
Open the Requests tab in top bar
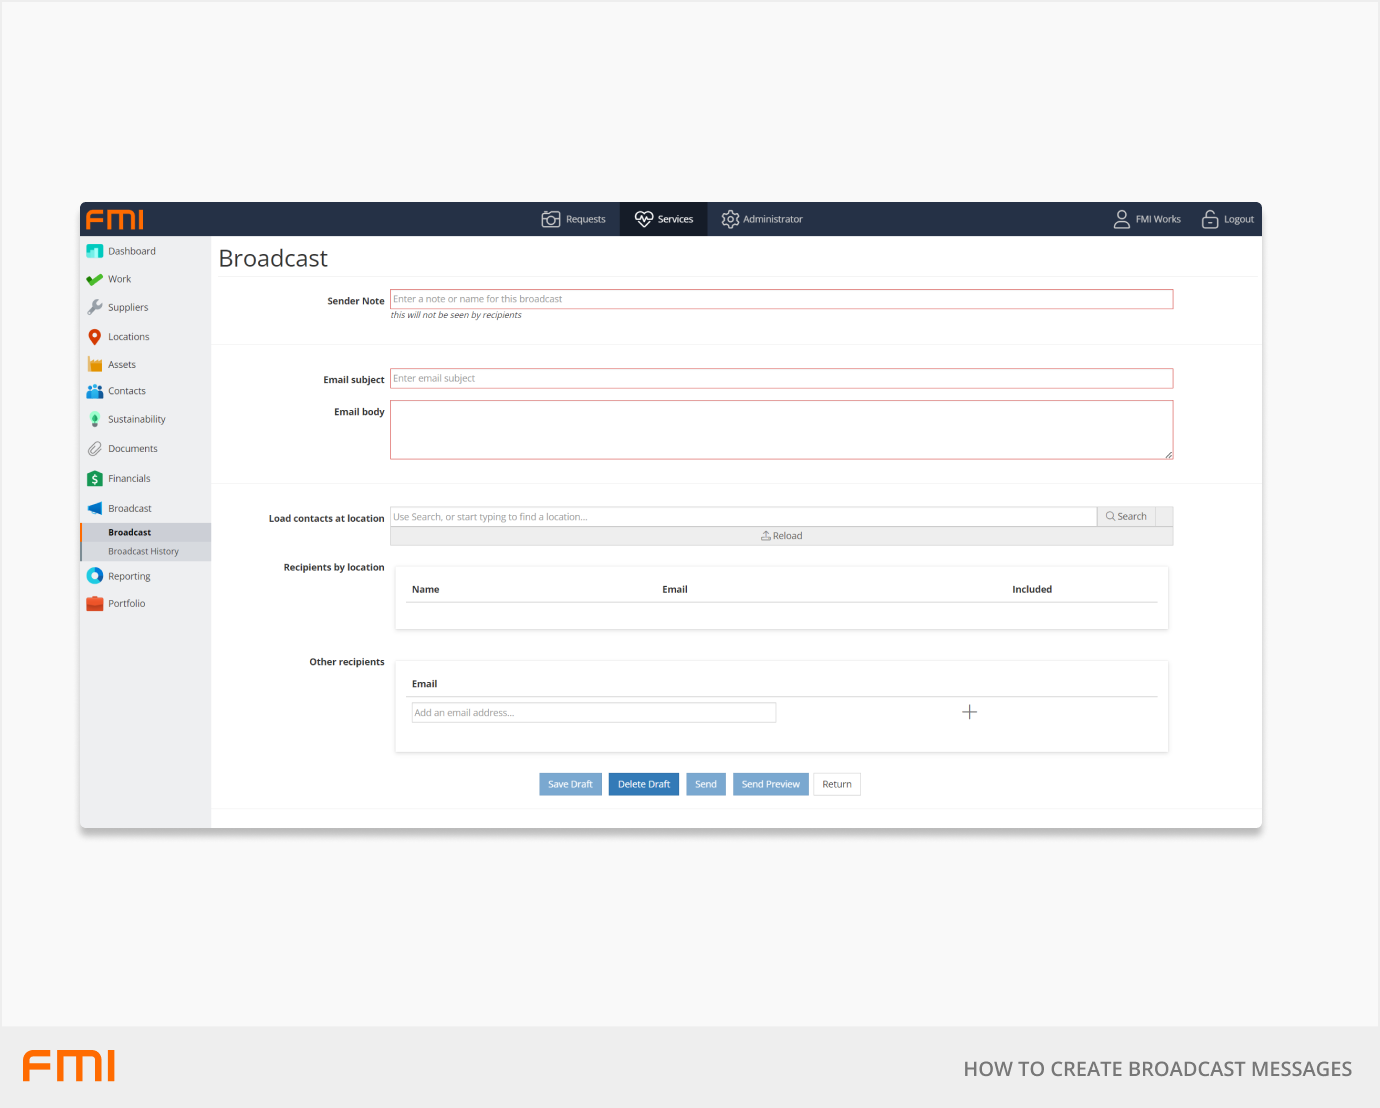[x=574, y=219]
